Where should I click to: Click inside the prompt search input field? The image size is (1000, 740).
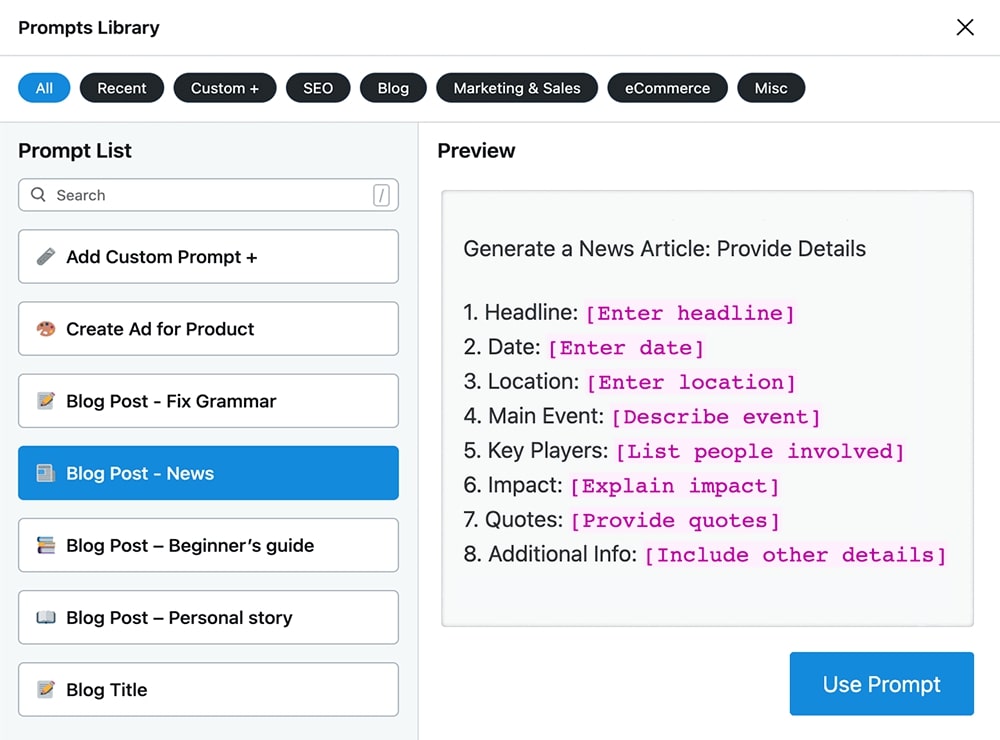point(200,195)
